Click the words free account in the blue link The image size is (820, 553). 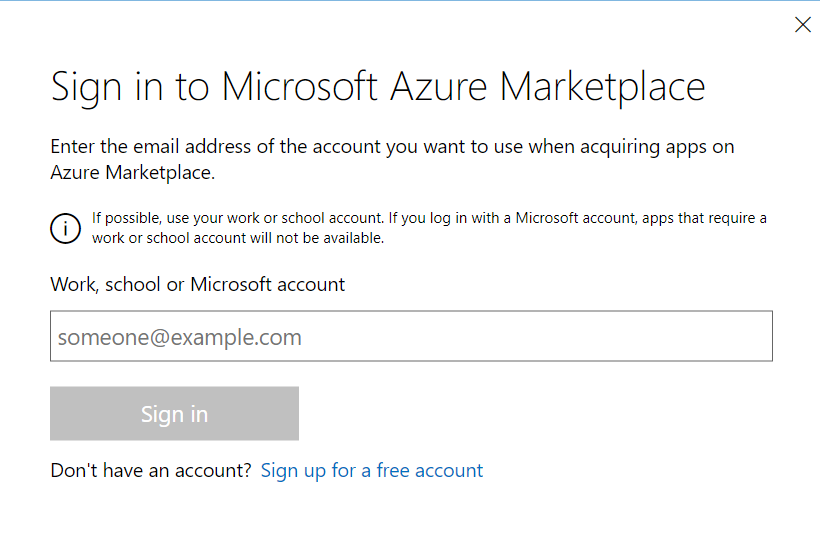(429, 470)
